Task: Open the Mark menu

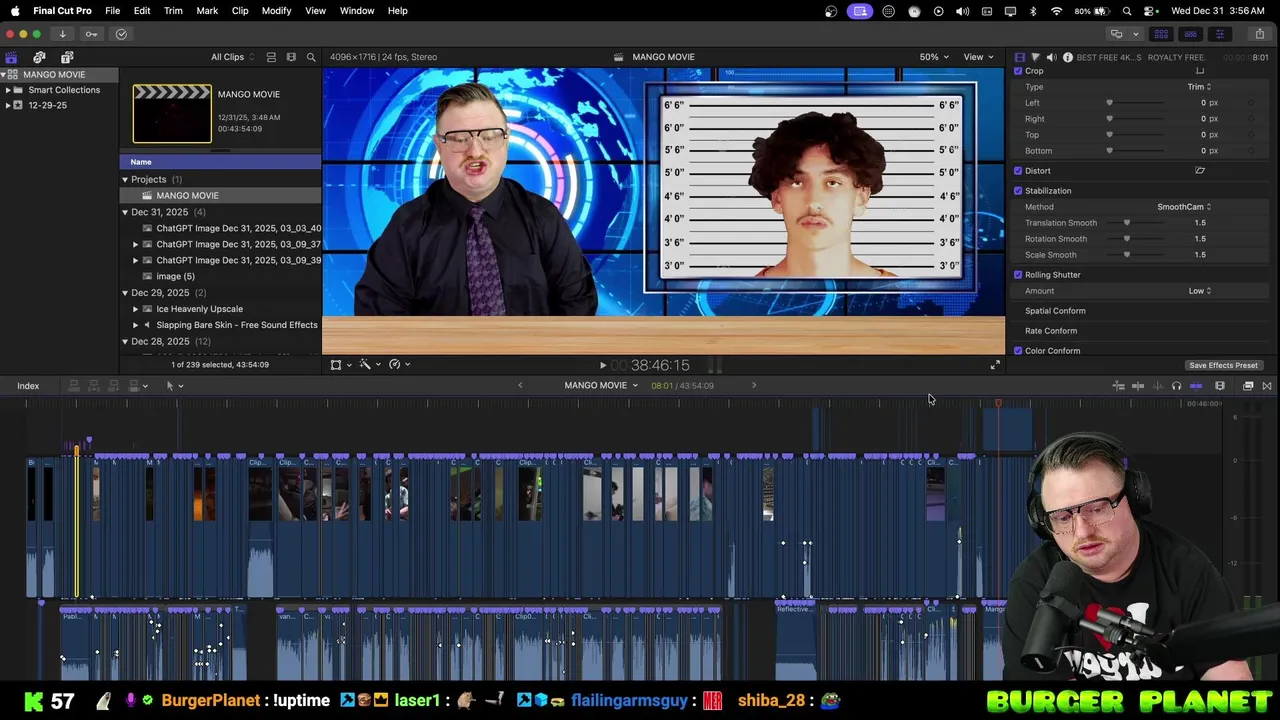Action: click(x=207, y=11)
